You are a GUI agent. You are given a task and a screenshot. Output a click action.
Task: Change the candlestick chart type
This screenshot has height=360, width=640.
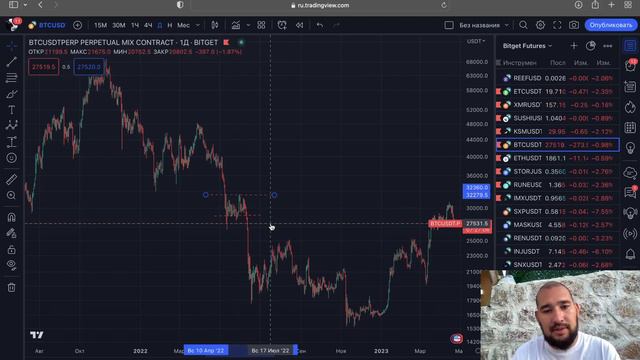click(215, 25)
